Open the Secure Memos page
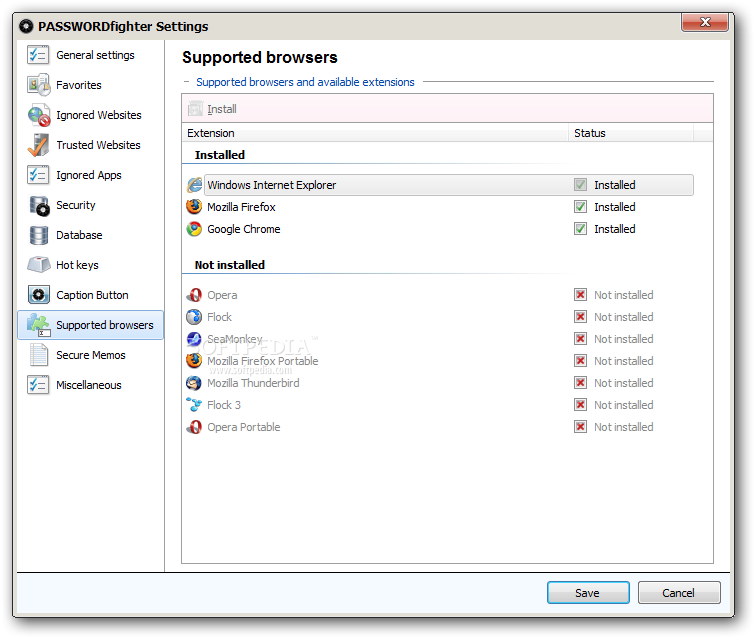The height and width of the screenshot is (638, 755). point(91,355)
